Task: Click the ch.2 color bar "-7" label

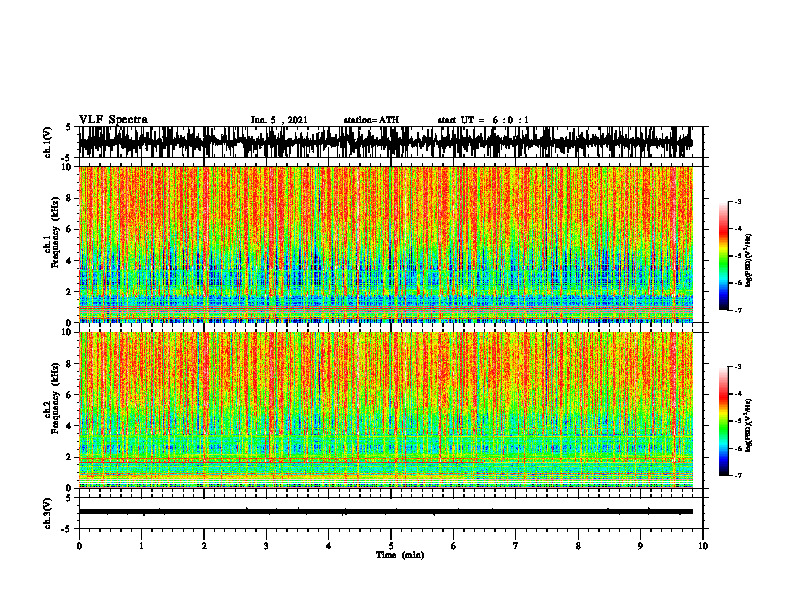Action: (738, 475)
